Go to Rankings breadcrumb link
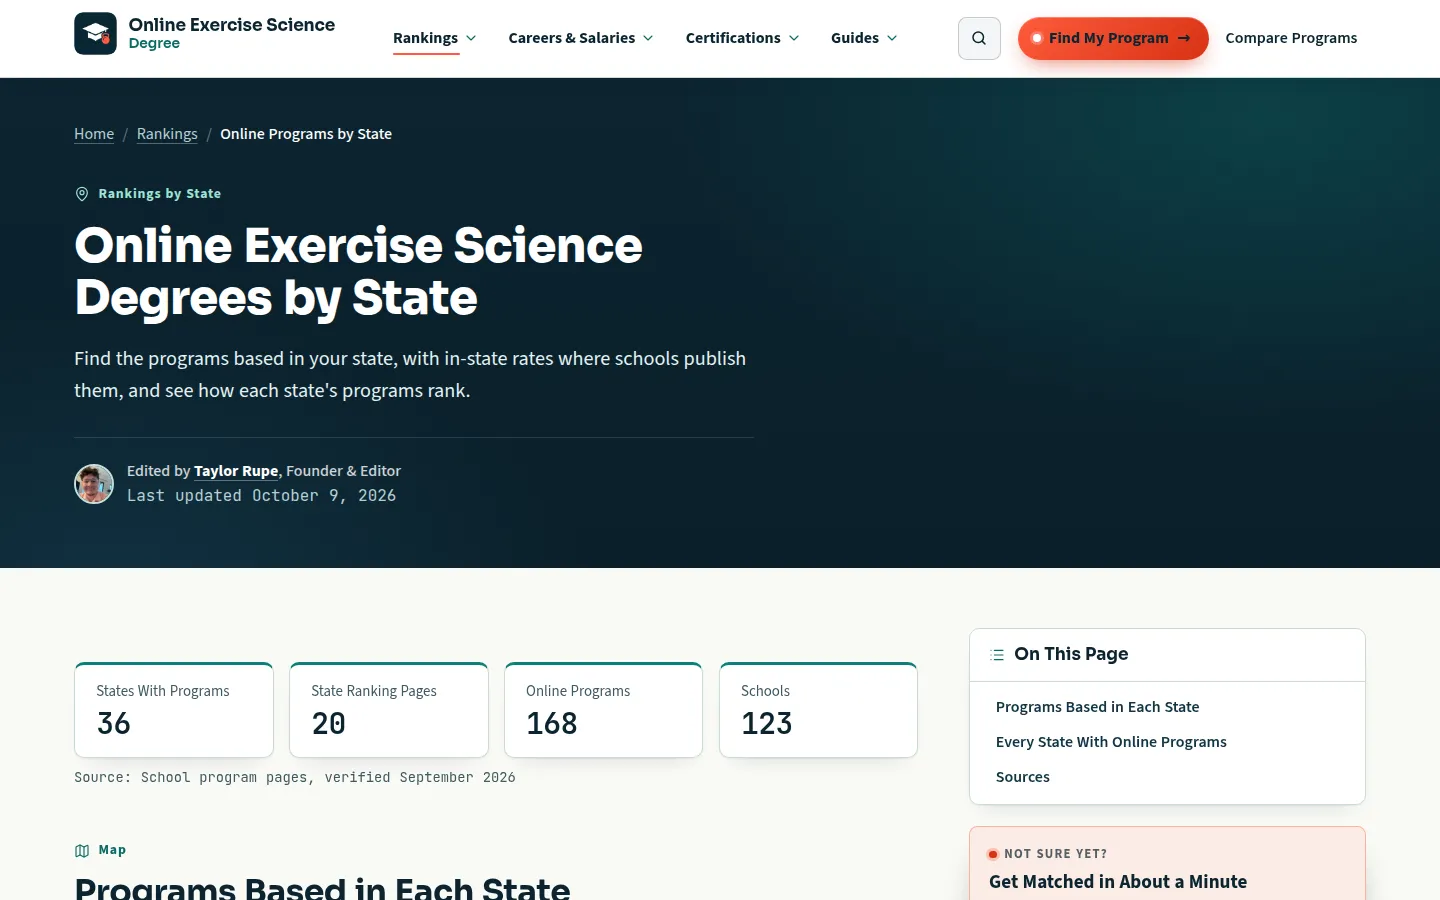Viewport: 1440px width, 900px height. point(167,134)
